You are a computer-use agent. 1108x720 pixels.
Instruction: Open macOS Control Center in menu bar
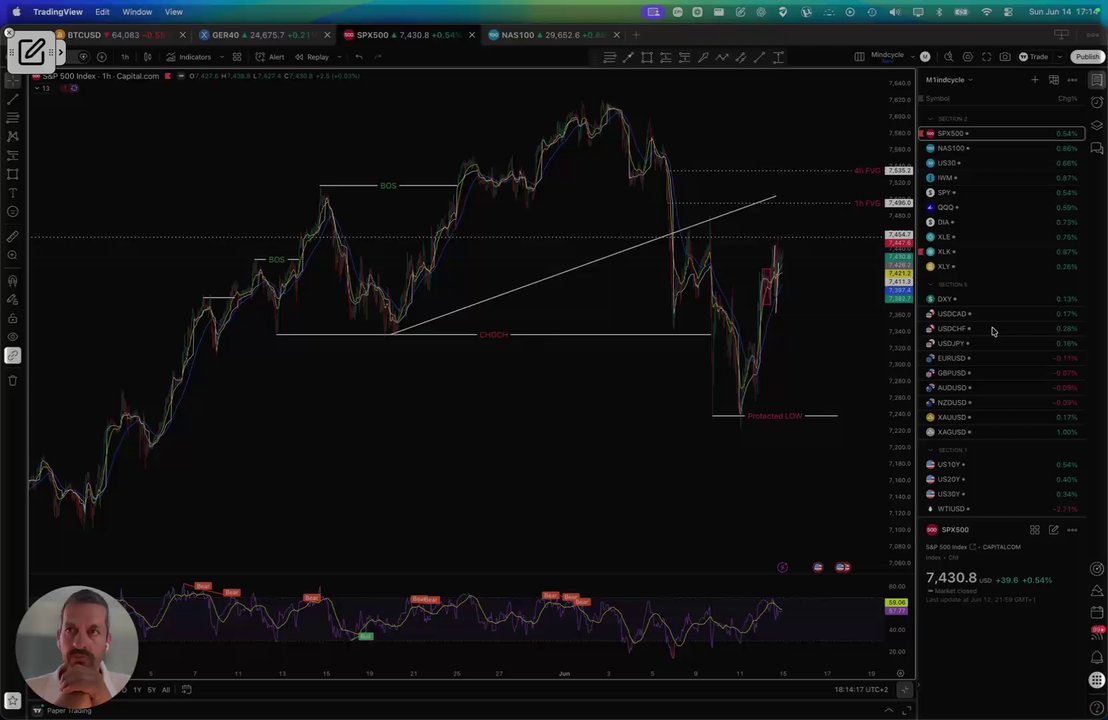pyautogui.click(x=1008, y=12)
